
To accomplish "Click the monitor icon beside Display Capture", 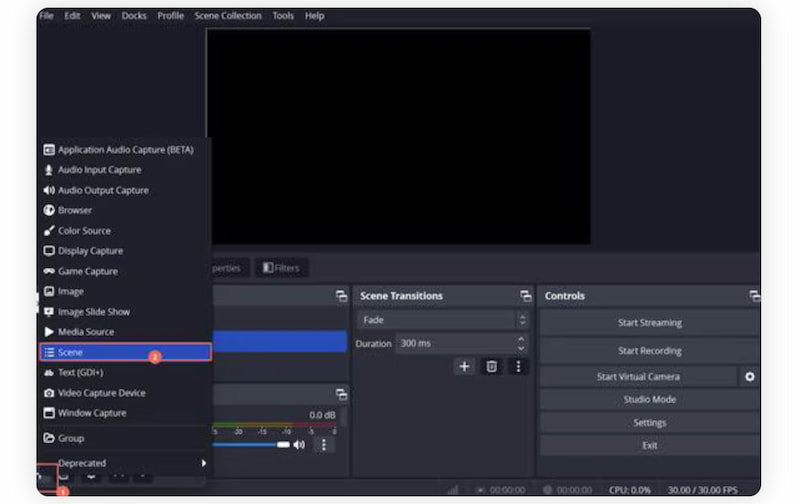I will pos(49,251).
